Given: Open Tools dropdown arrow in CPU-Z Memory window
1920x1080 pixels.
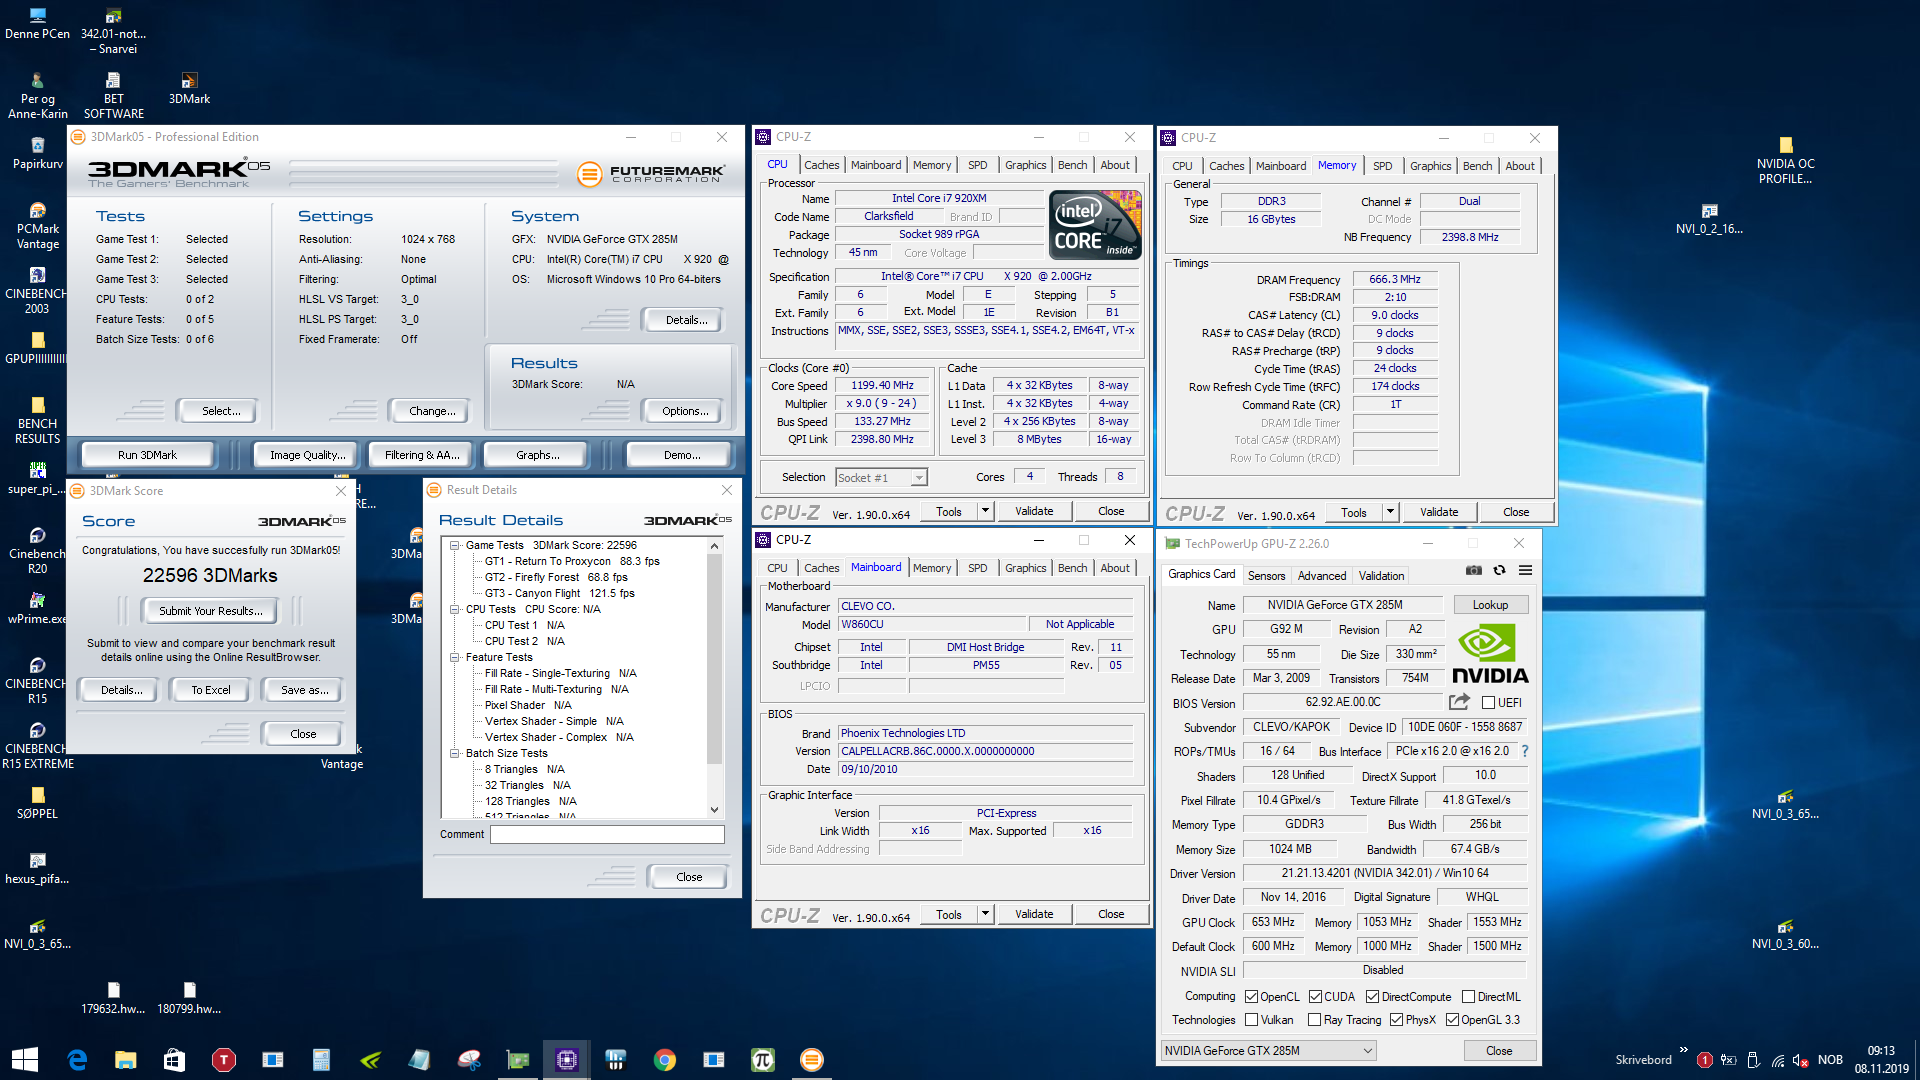Looking at the screenshot, I should 1390,512.
